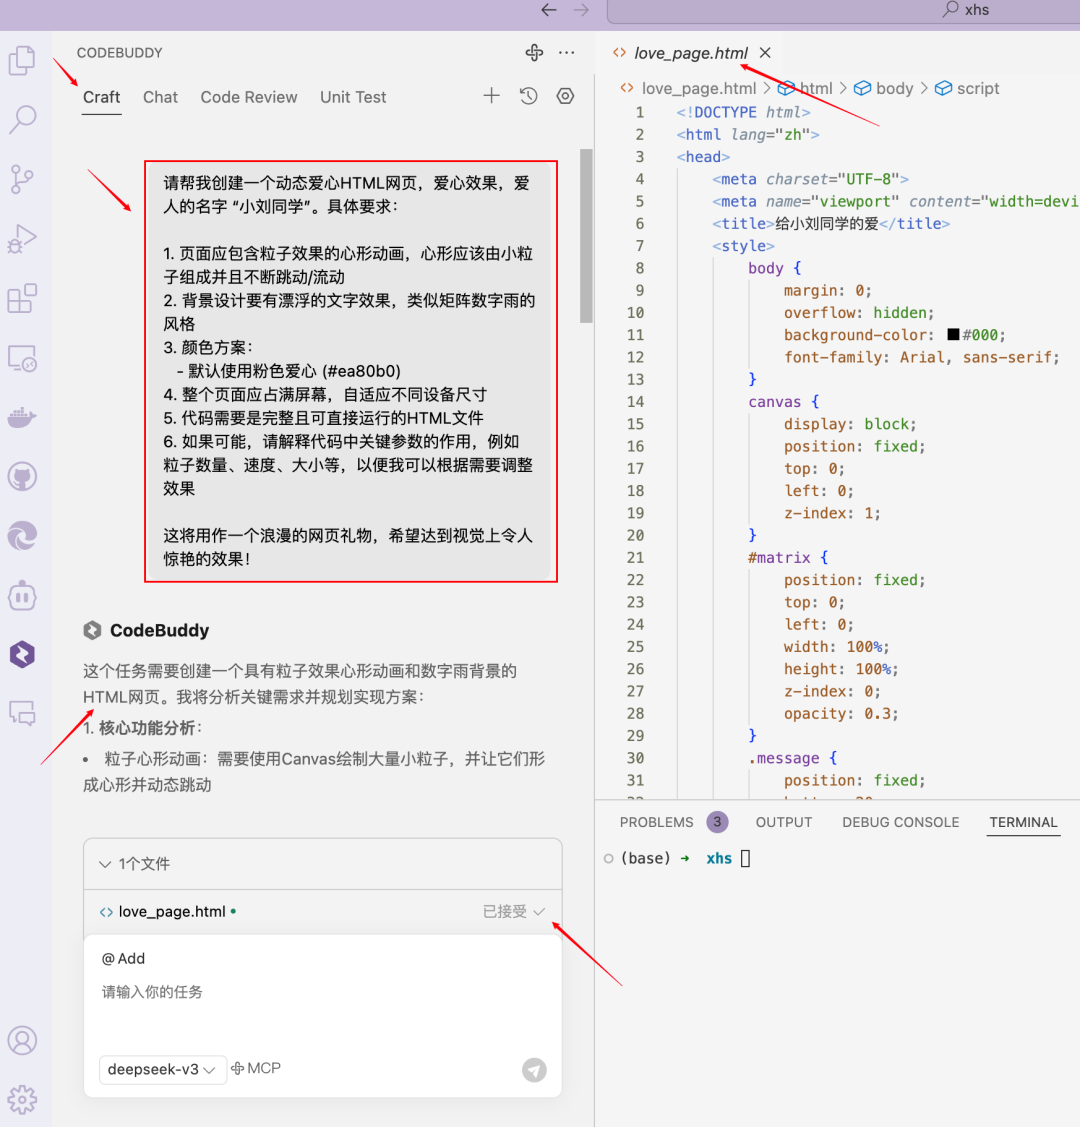Open the Docker whale icon
This screenshot has height=1127, width=1080.
pyautogui.click(x=22, y=417)
